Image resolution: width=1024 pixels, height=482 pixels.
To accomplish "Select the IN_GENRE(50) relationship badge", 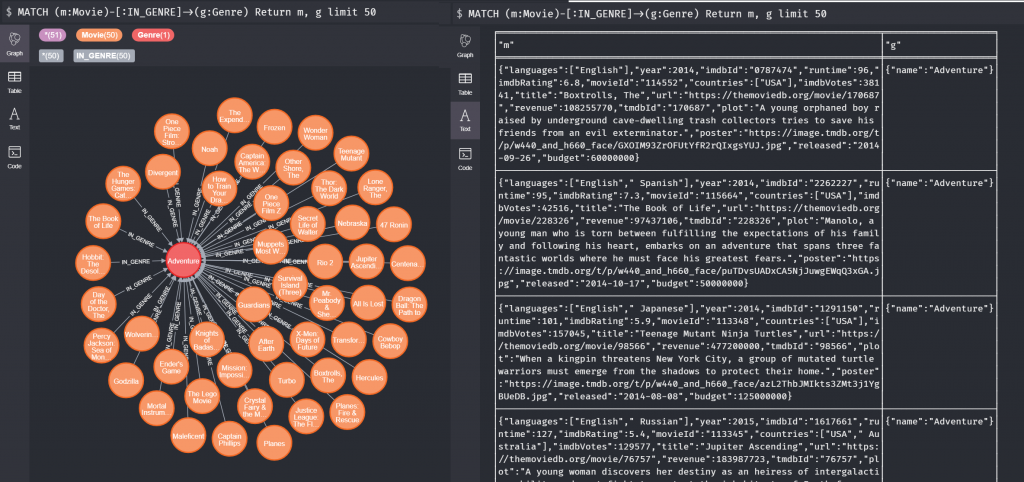I will (104, 56).
